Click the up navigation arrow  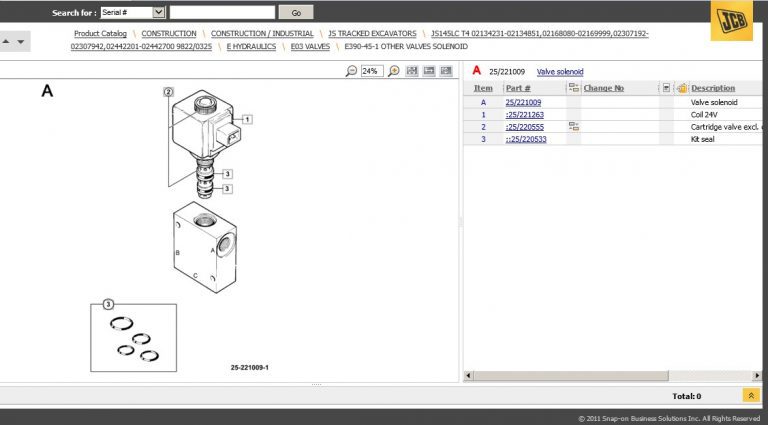6,42
